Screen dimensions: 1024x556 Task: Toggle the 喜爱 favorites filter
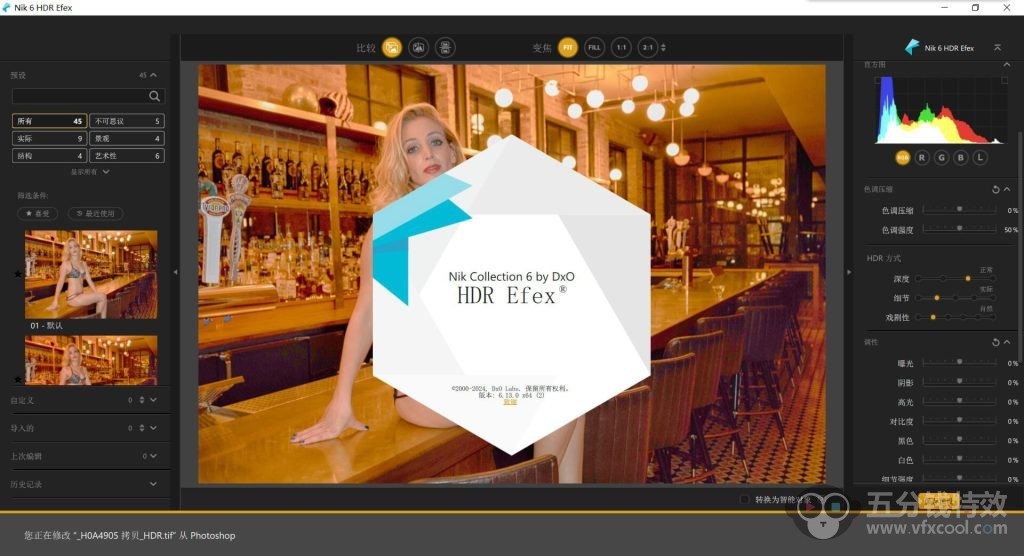[39, 213]
